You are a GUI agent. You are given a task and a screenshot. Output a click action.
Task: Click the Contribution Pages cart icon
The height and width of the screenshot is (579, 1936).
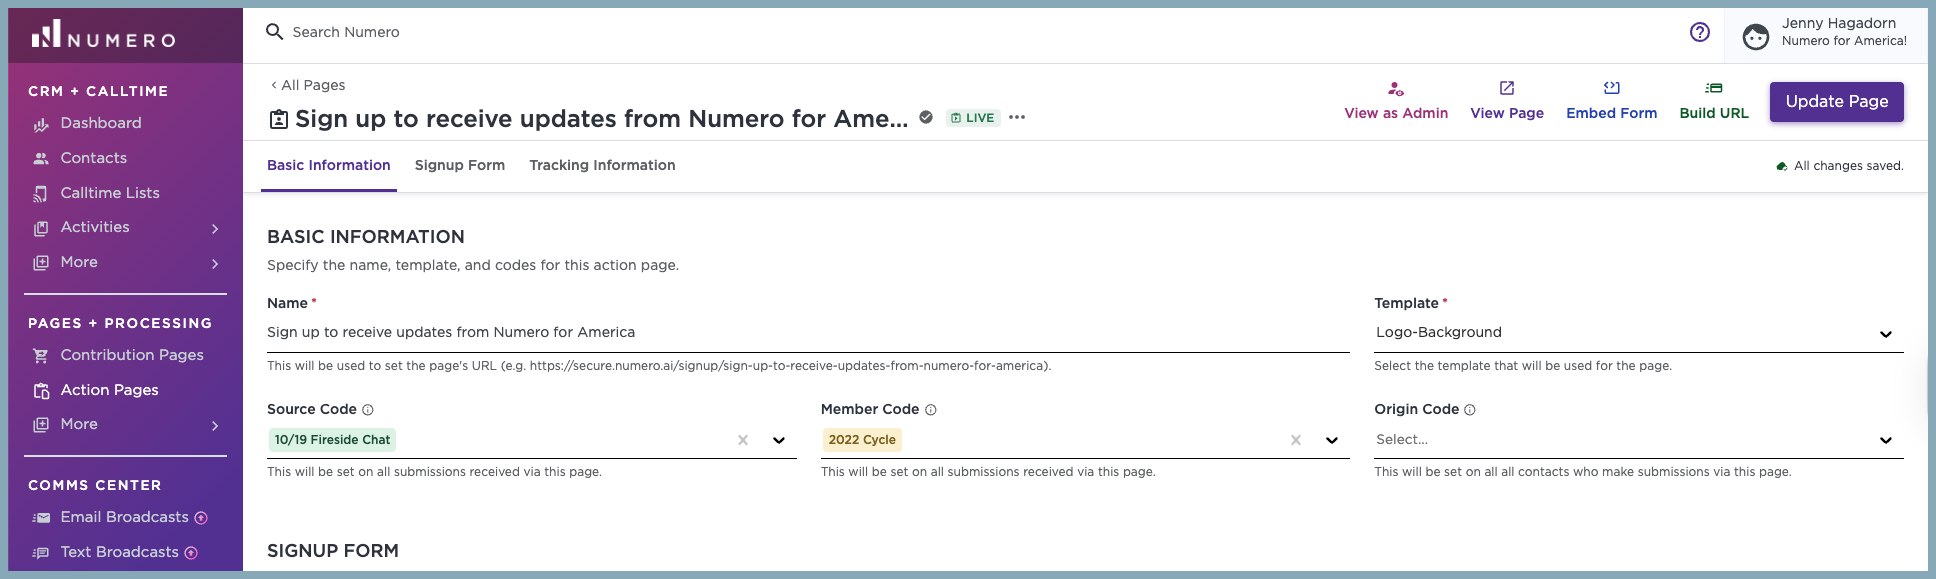point(41,356)
